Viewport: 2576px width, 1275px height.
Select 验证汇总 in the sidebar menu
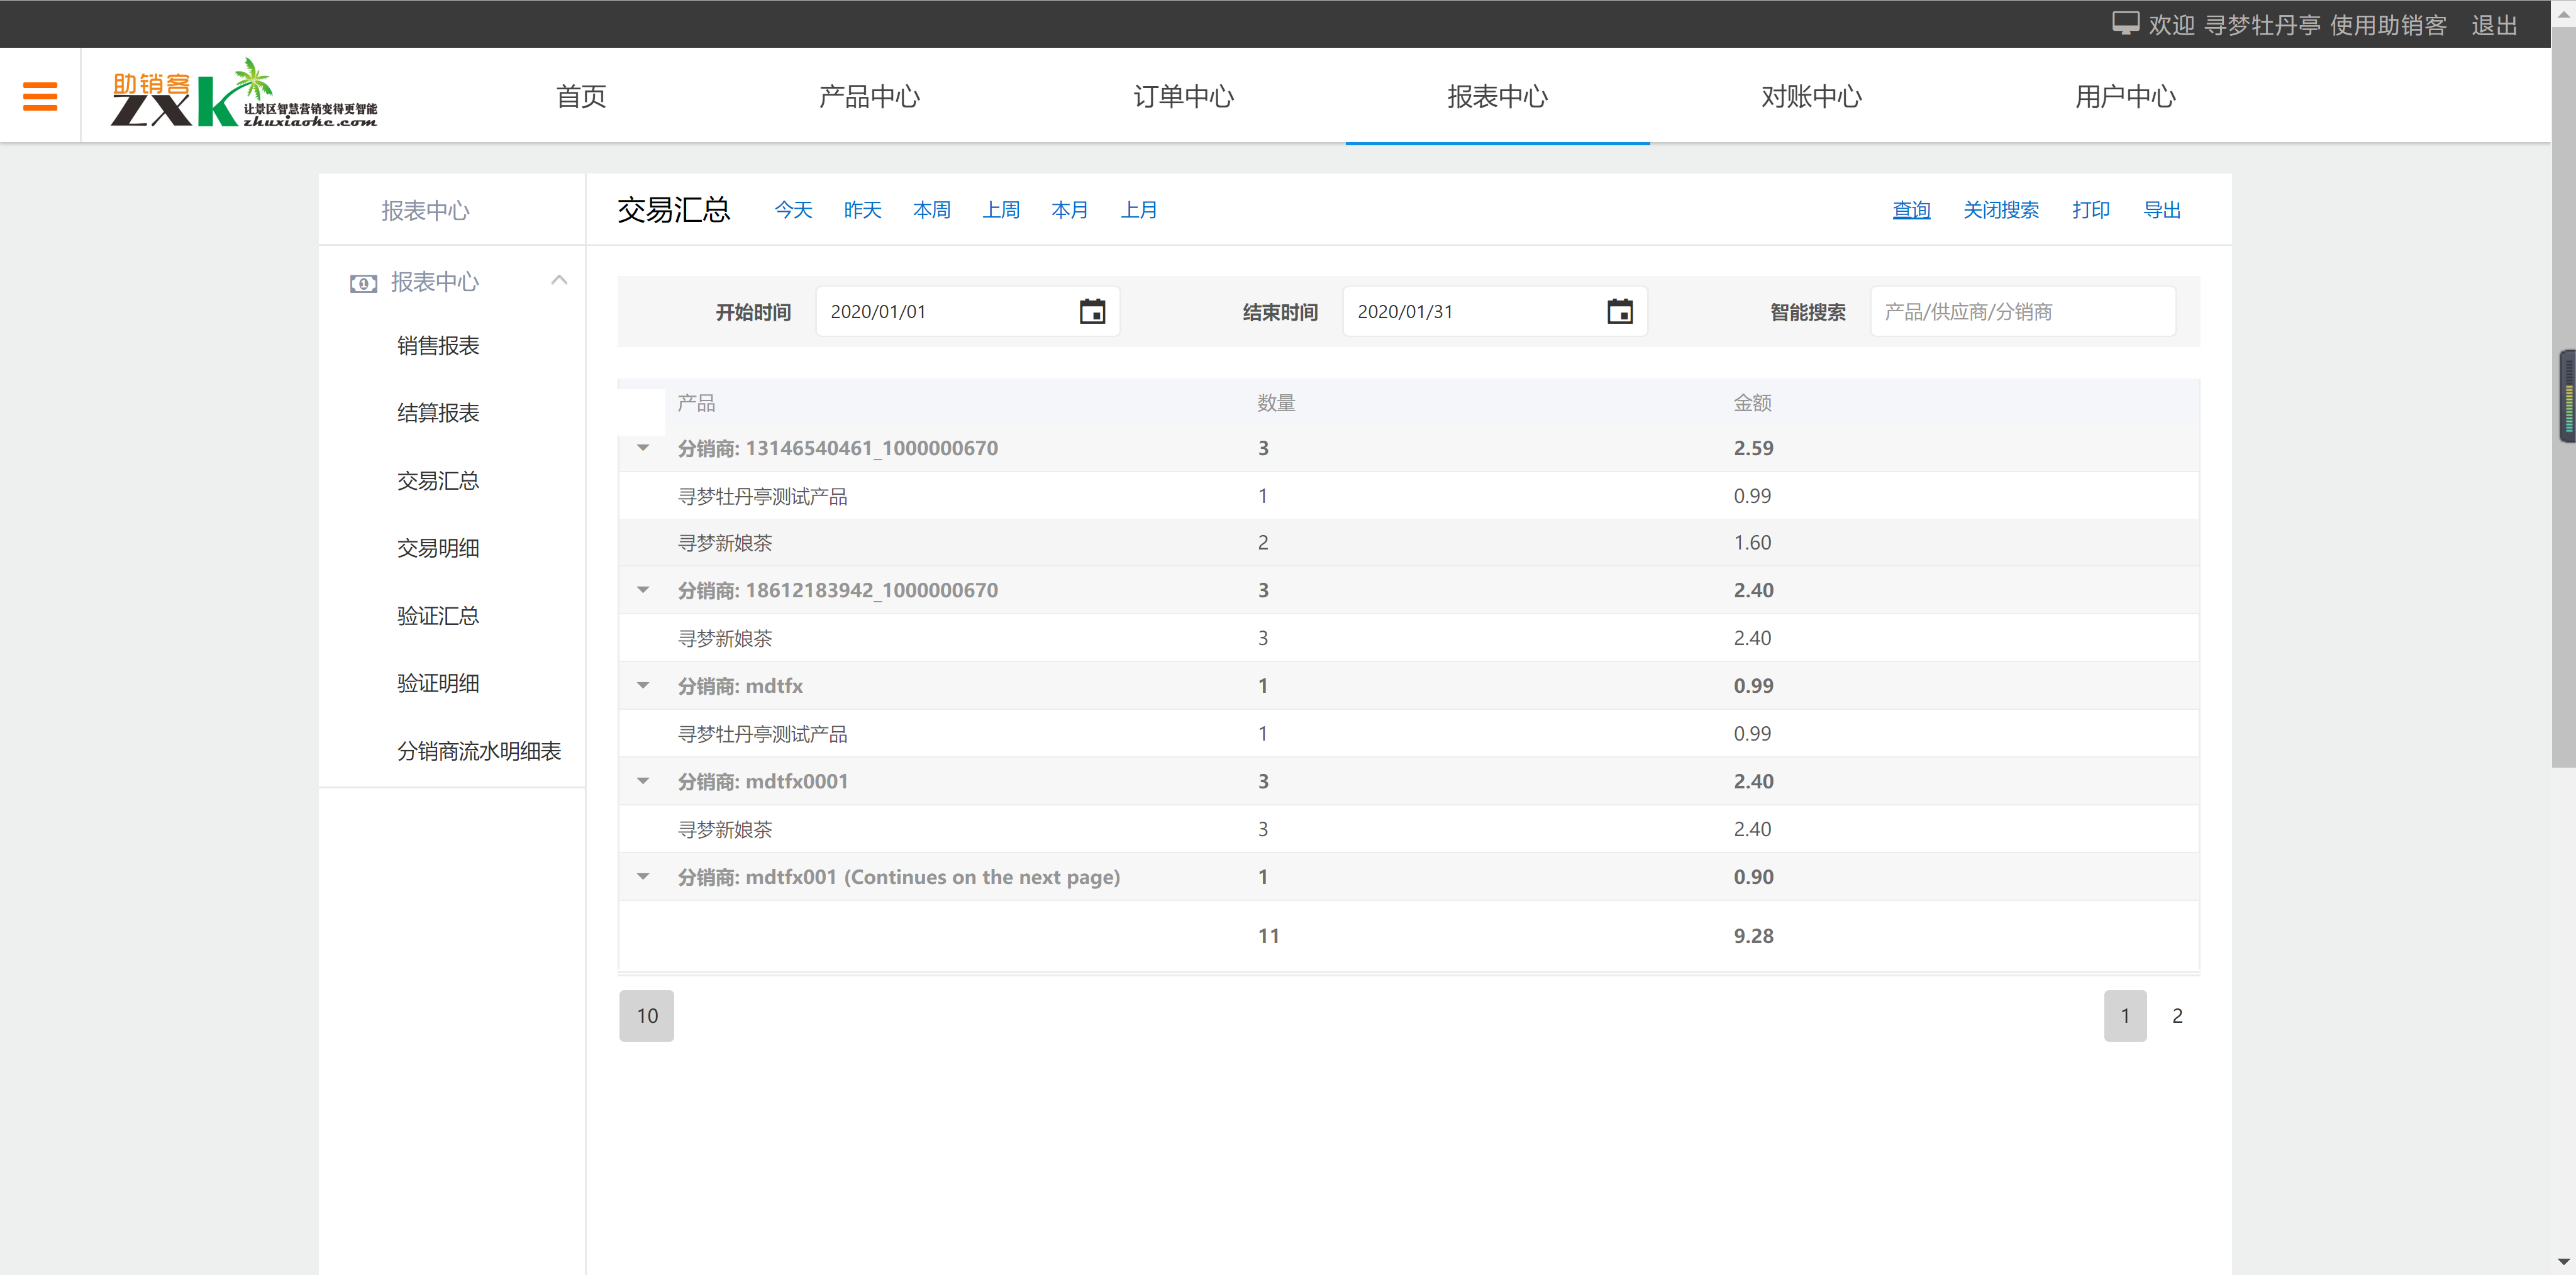438,616
